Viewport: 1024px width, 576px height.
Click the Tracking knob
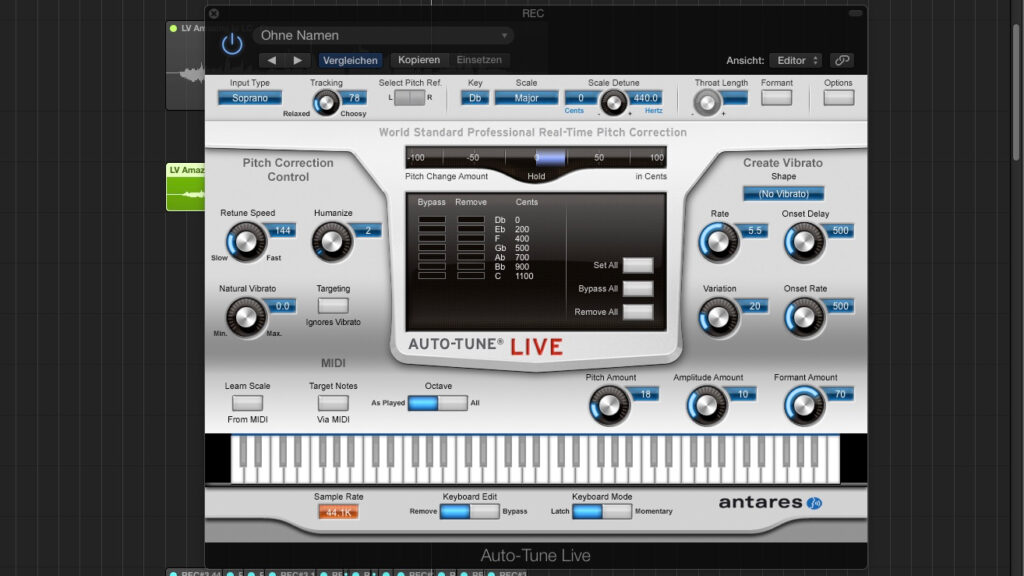tap(325, 103)
